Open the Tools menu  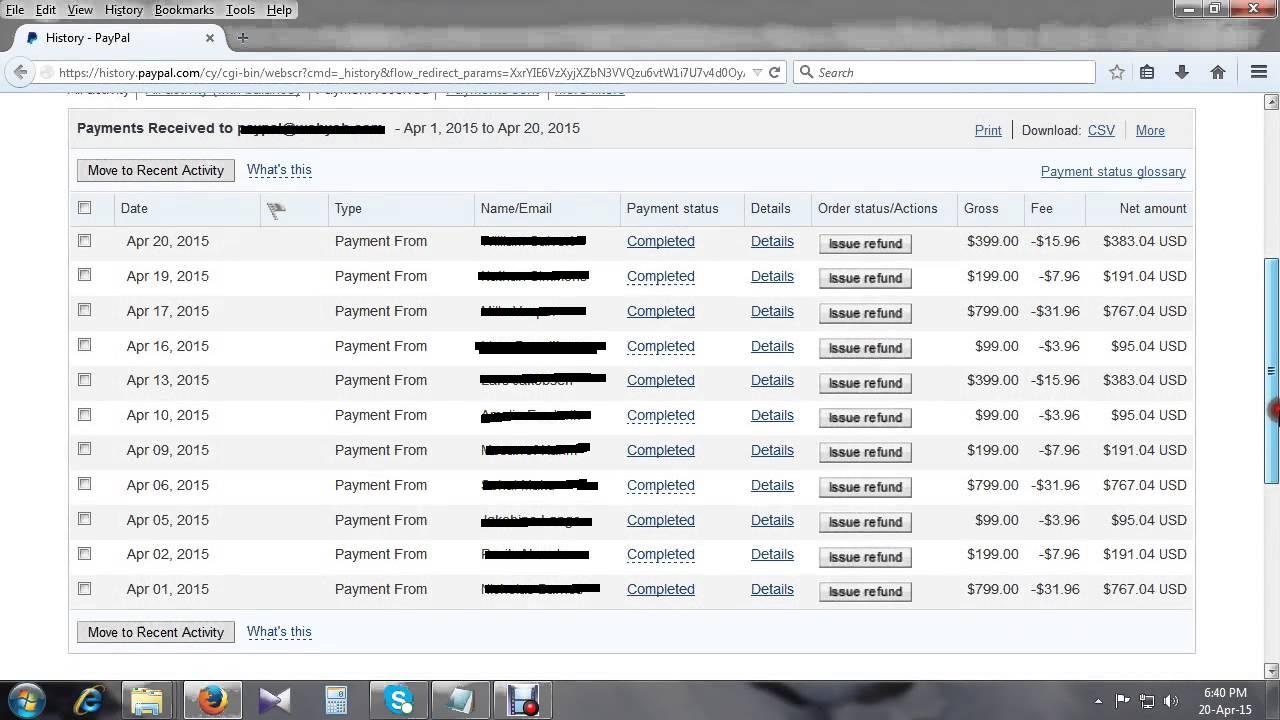click(x=240, y=10)
